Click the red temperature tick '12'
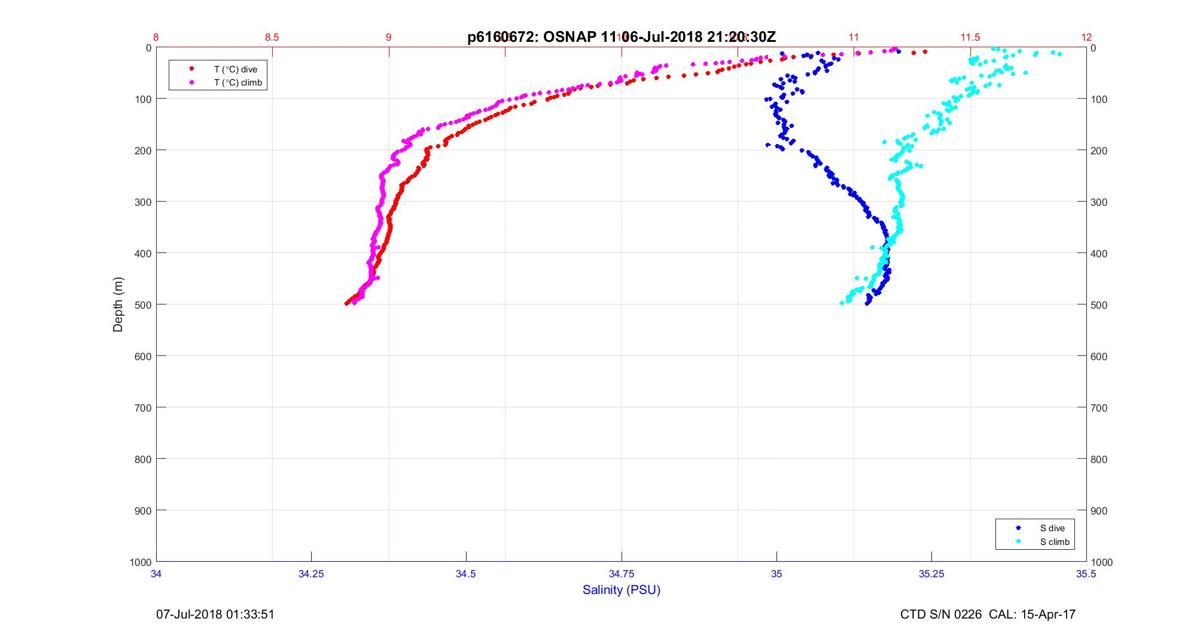Viewport: 1200px width, 632px height. [x=1087, y=37]
